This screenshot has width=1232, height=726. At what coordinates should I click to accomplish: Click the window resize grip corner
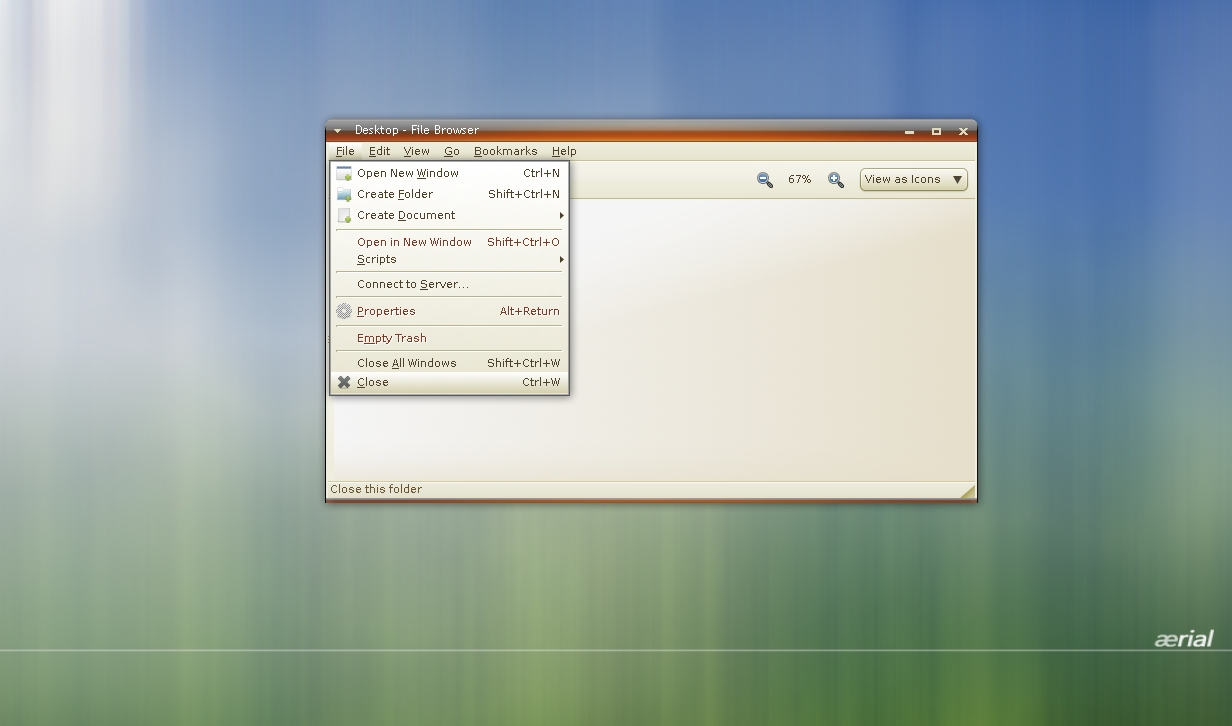pyautogui.click(x=968, y=490)
